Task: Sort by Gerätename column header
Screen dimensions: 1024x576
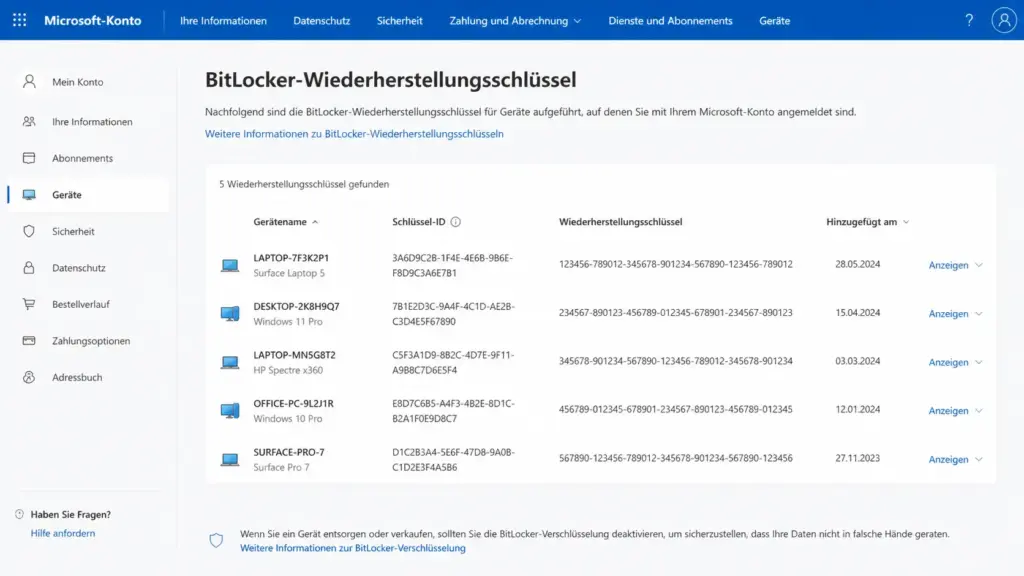Action: point(286,222)
